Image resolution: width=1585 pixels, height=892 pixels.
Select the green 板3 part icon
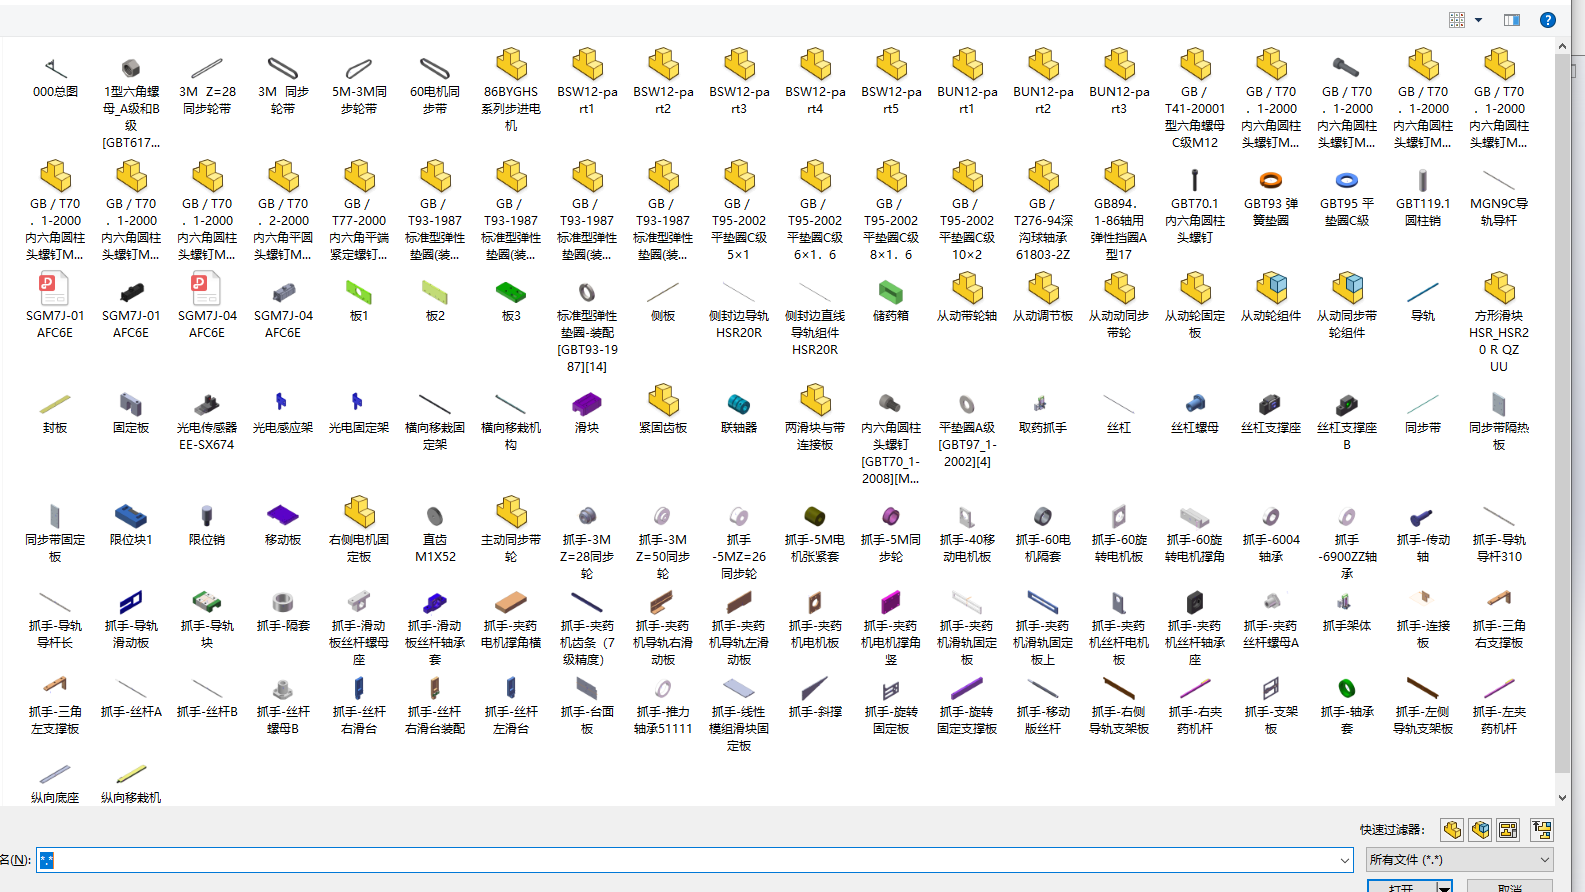511,292
